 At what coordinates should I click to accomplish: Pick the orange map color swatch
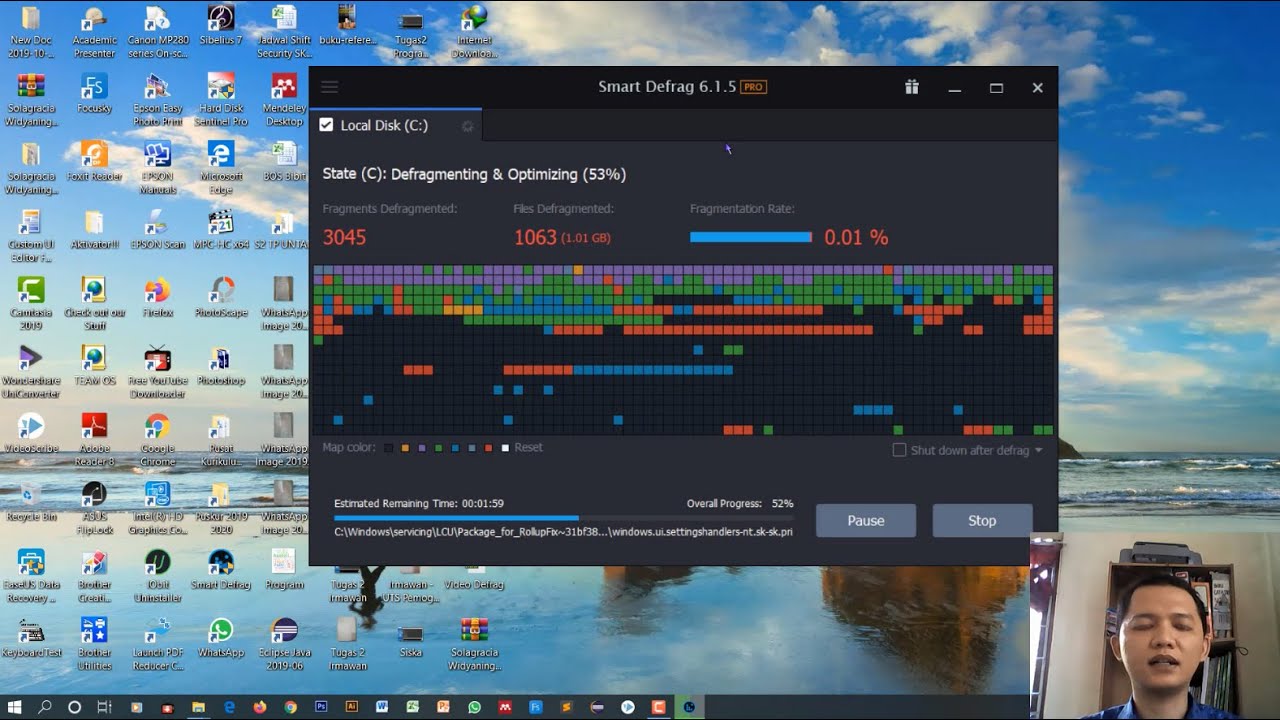pyautogui.click(x=405, y=448)
